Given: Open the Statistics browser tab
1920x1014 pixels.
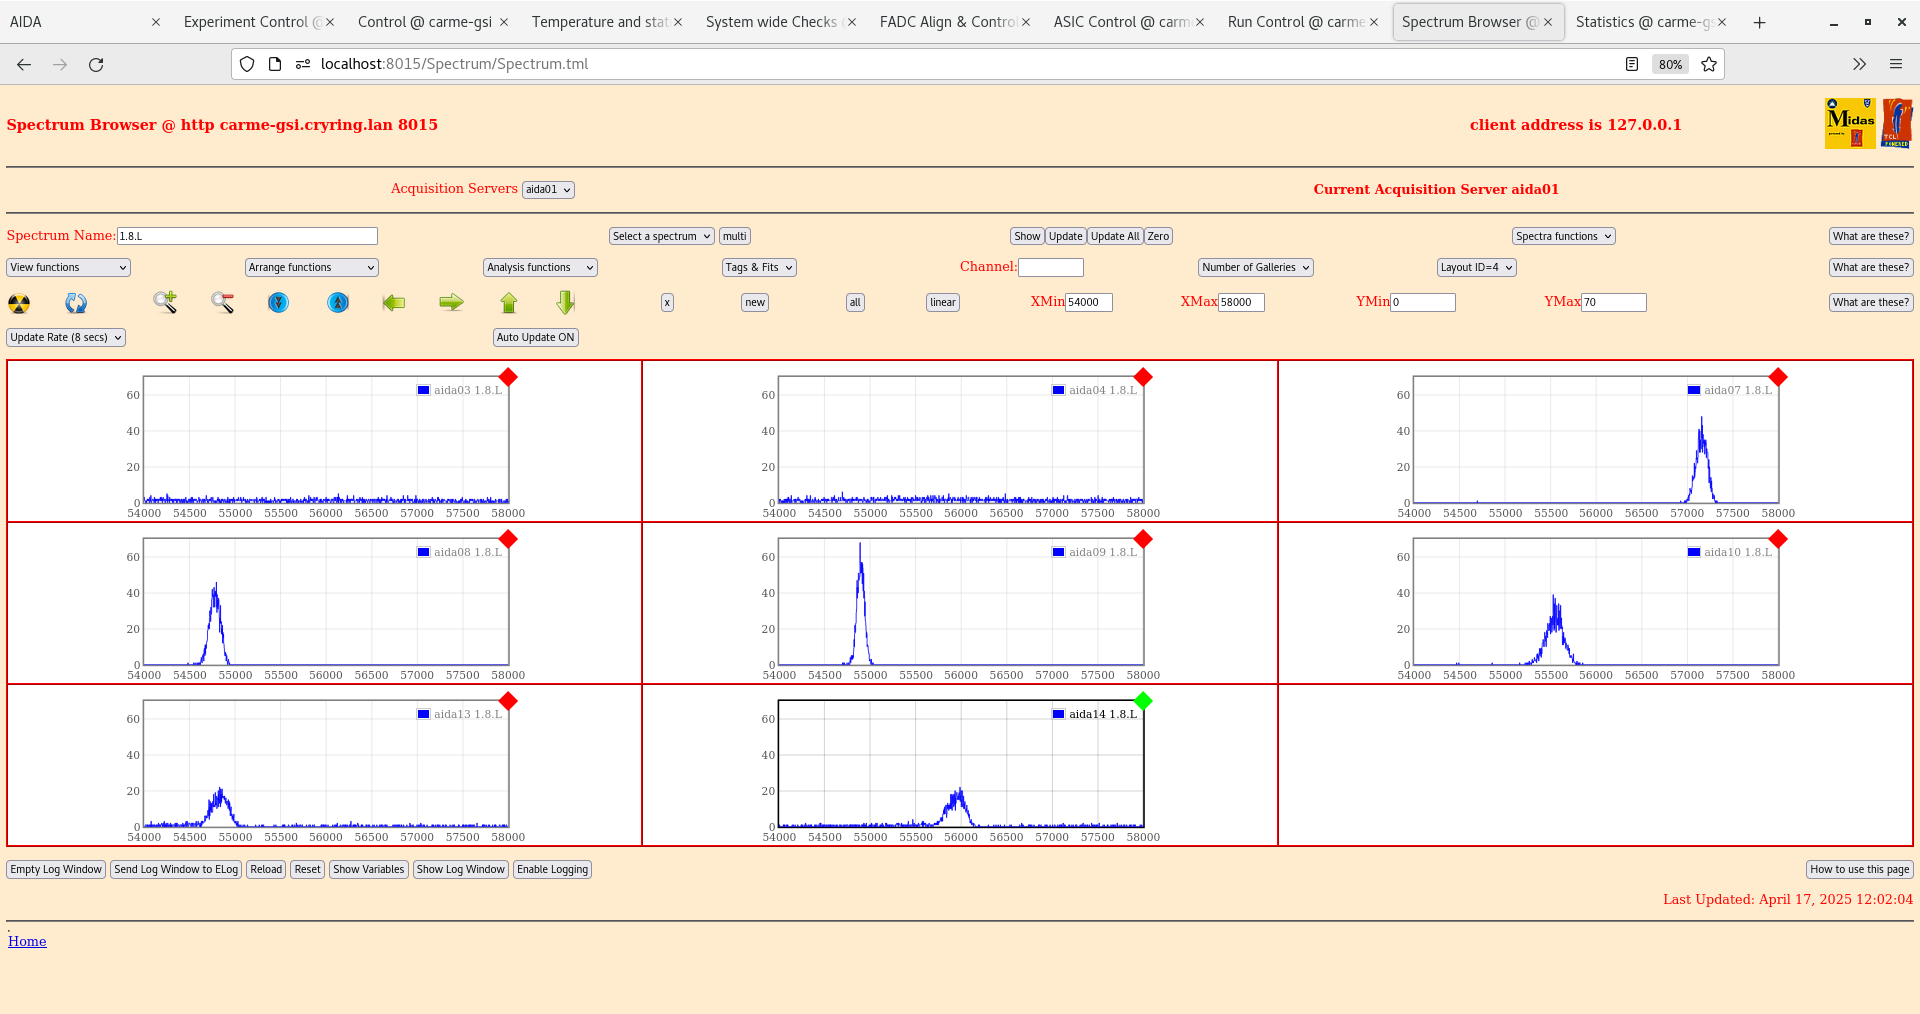Looking at the screenshot, I should pyautogui.click(x=1642, y=22).
